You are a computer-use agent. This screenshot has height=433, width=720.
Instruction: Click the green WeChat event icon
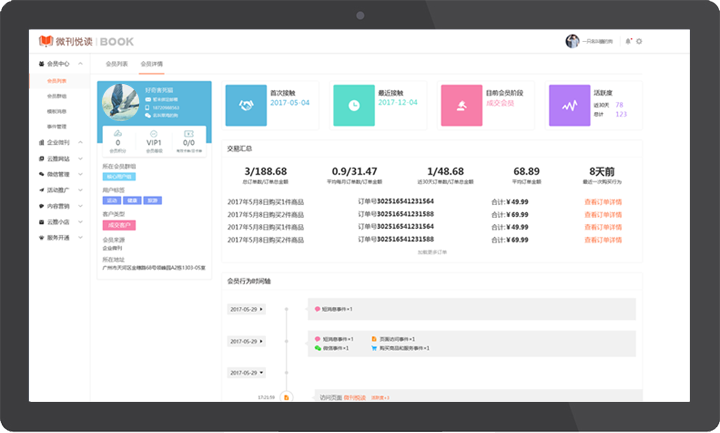click(318, 348)
